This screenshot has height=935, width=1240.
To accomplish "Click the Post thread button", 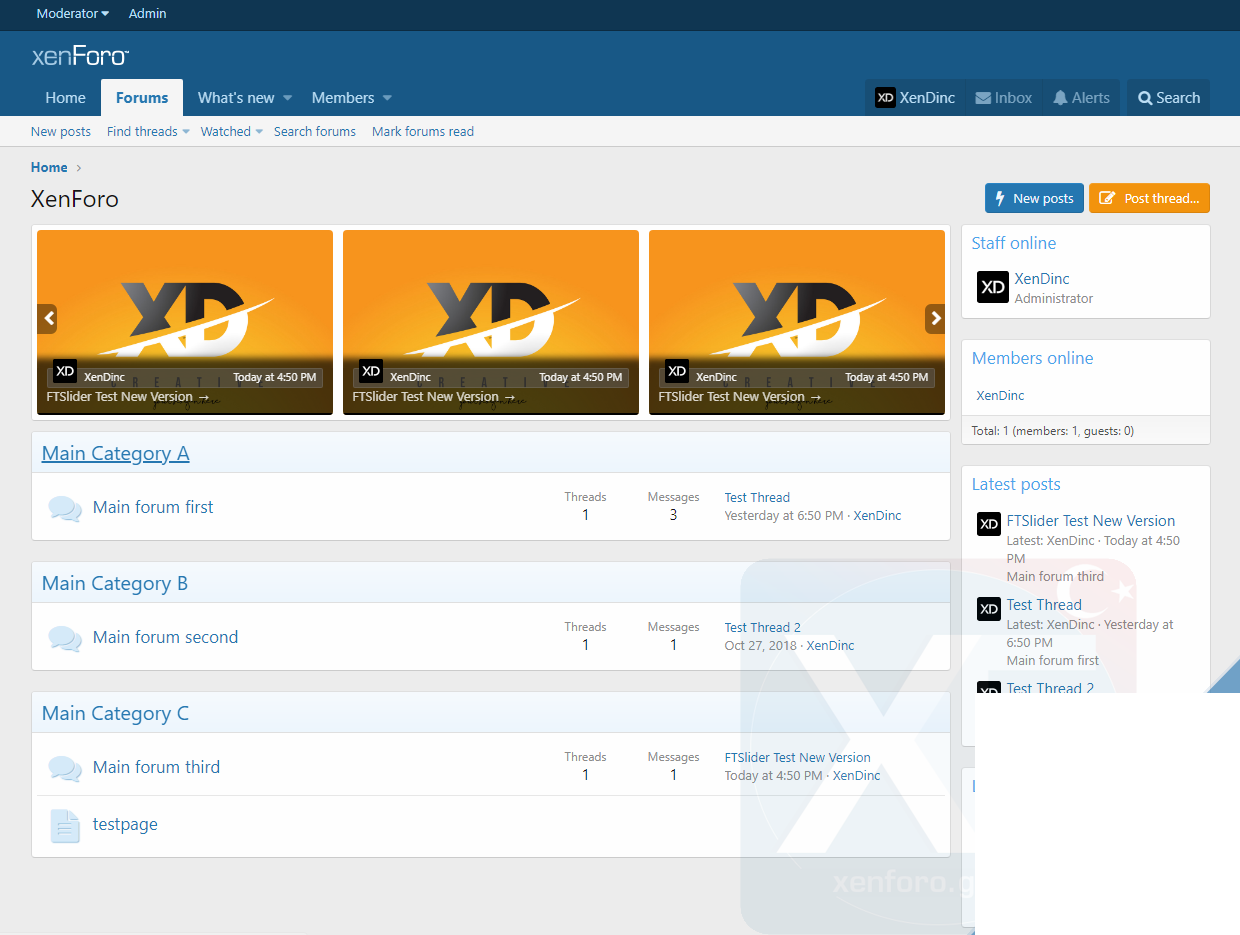I will (1149, 198).
